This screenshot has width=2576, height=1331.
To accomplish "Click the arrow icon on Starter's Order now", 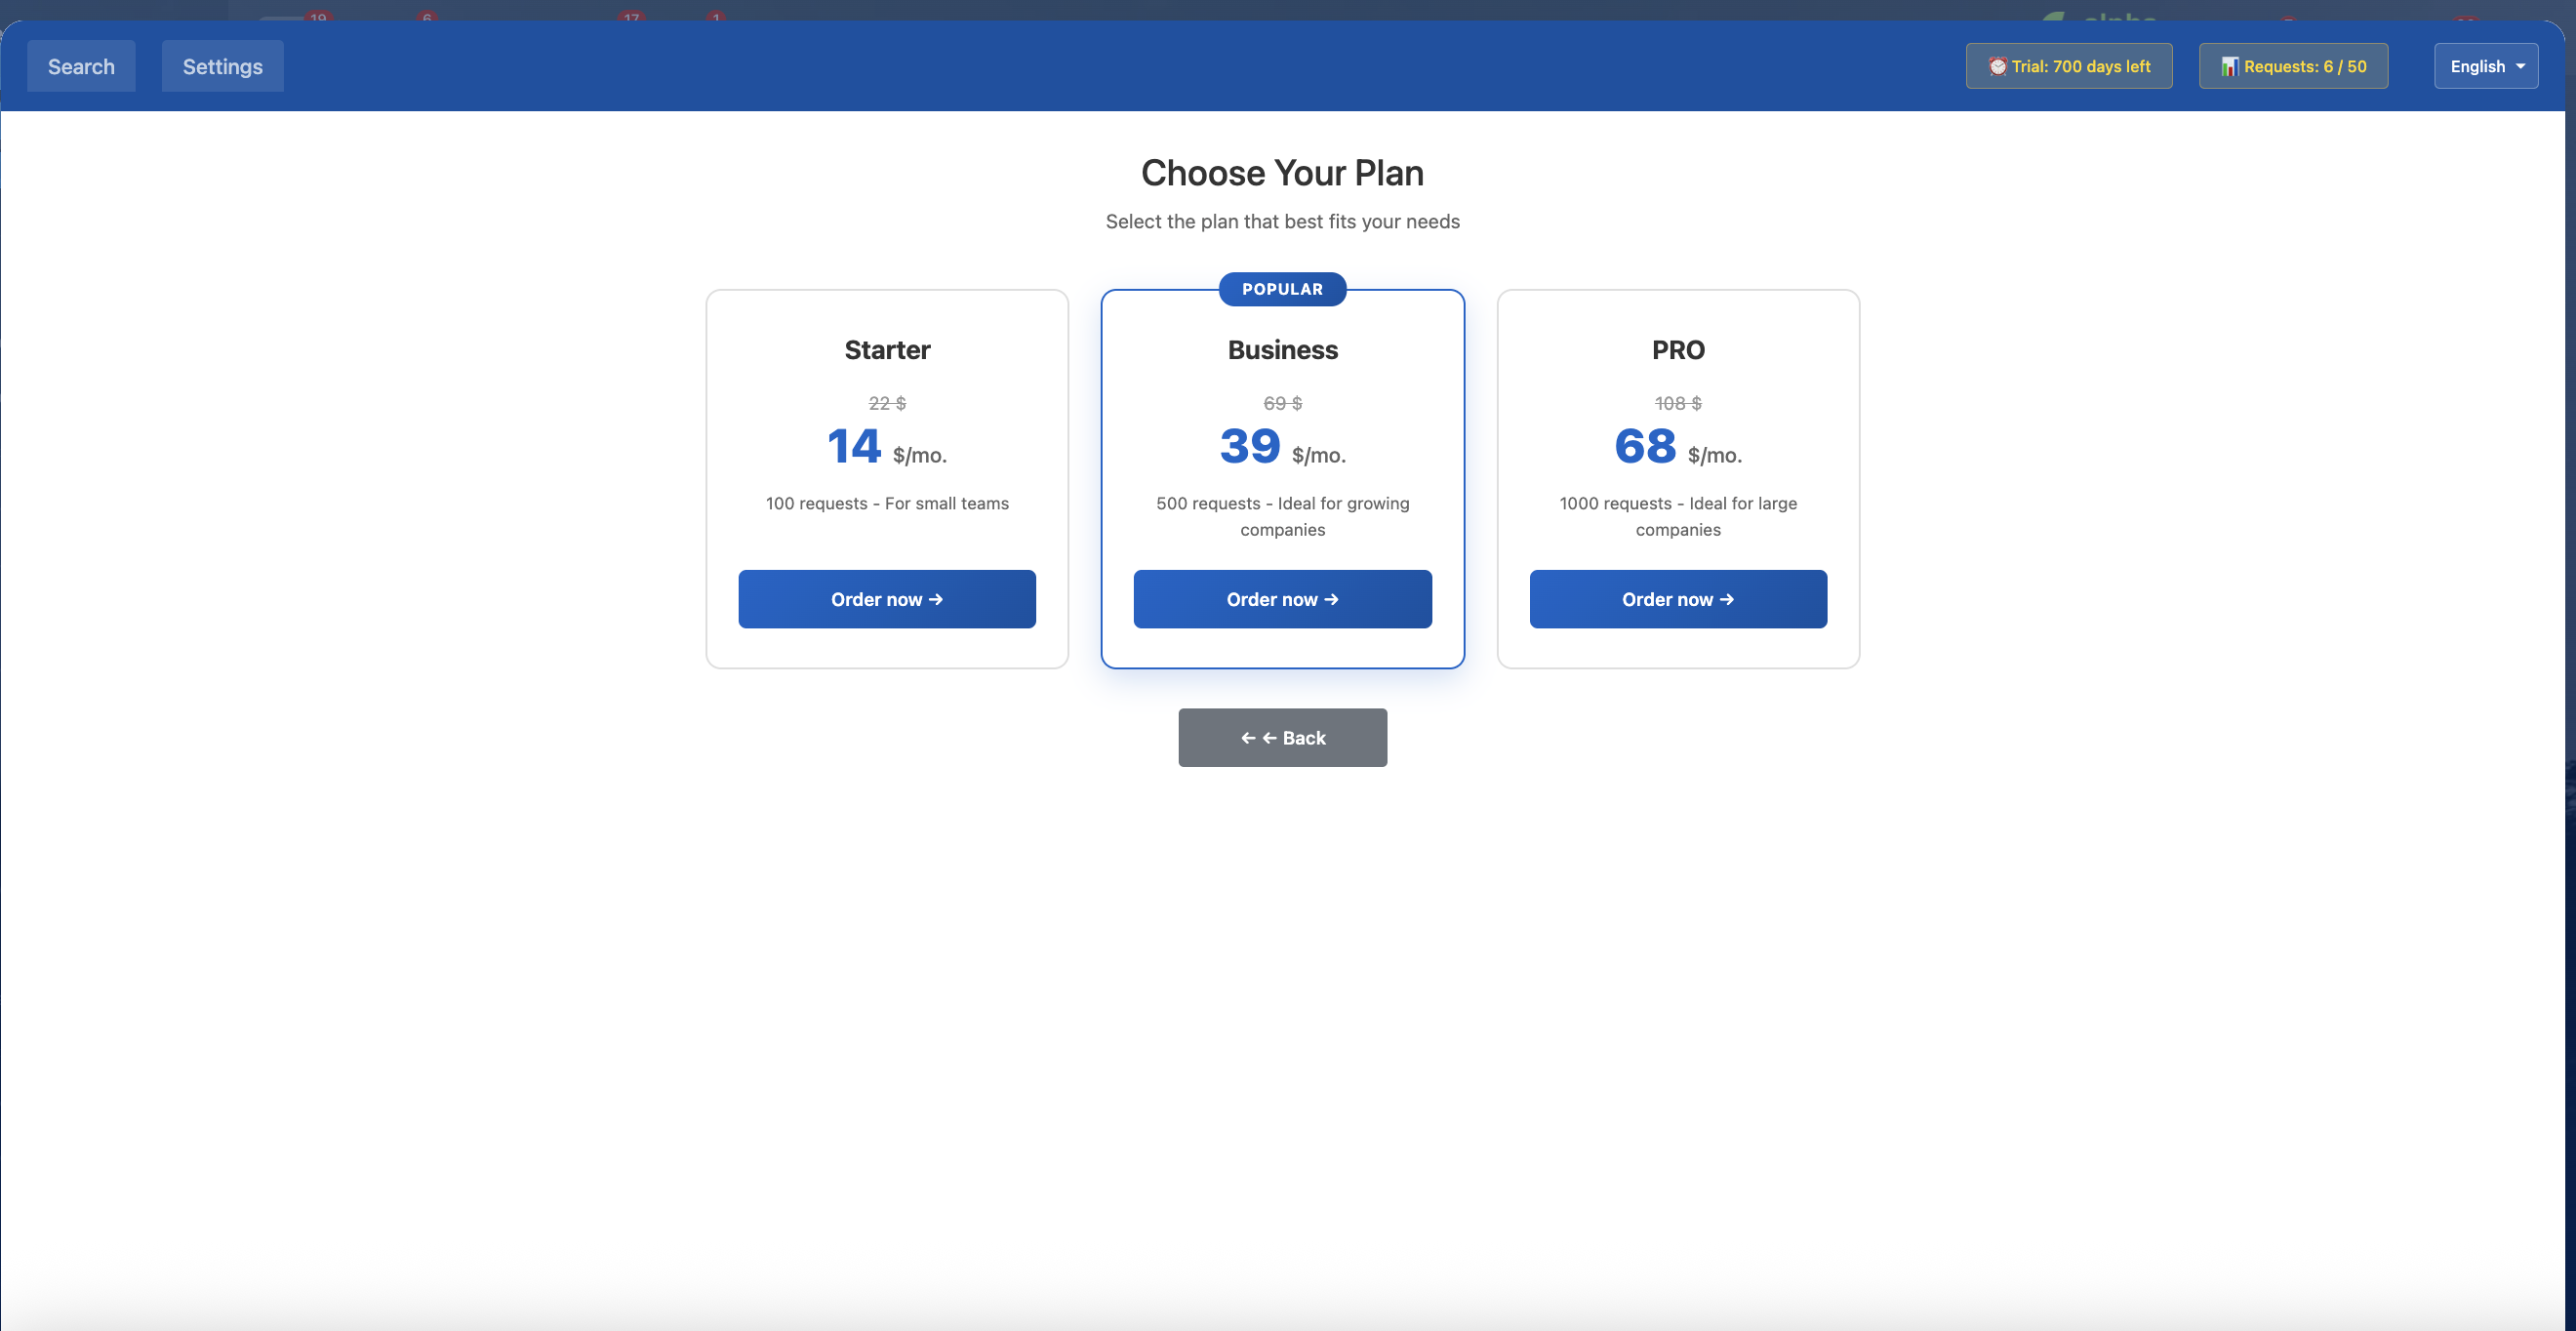I will (x=936, y=599).
